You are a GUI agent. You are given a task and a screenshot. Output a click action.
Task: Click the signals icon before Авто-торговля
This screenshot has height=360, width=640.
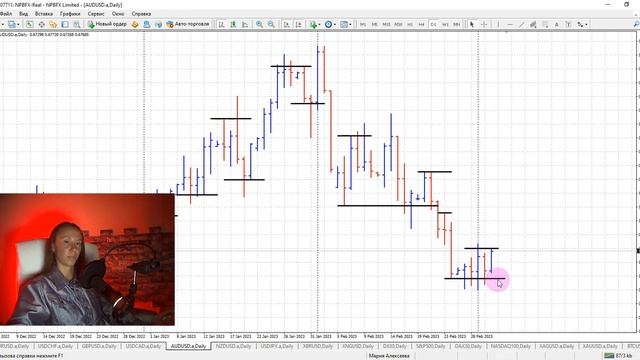pyautogui.click(x=158, y=24)
